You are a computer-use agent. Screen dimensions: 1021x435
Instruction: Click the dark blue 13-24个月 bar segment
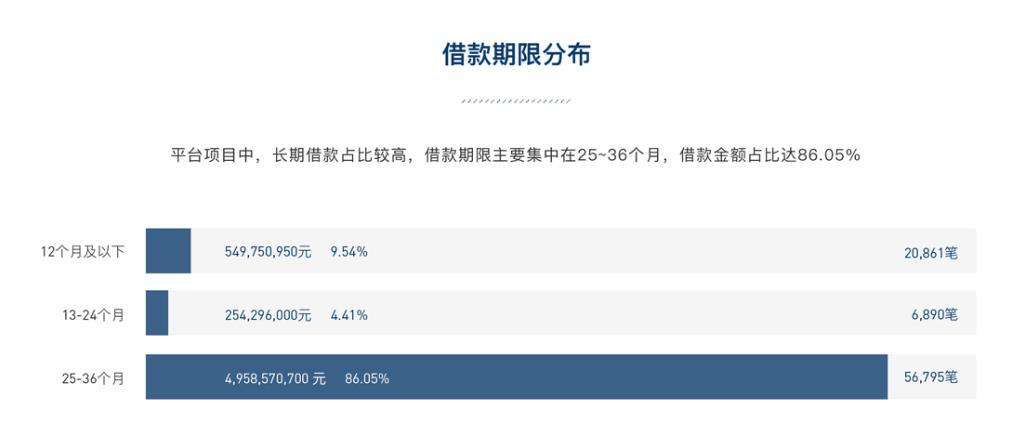pos(157,313)
